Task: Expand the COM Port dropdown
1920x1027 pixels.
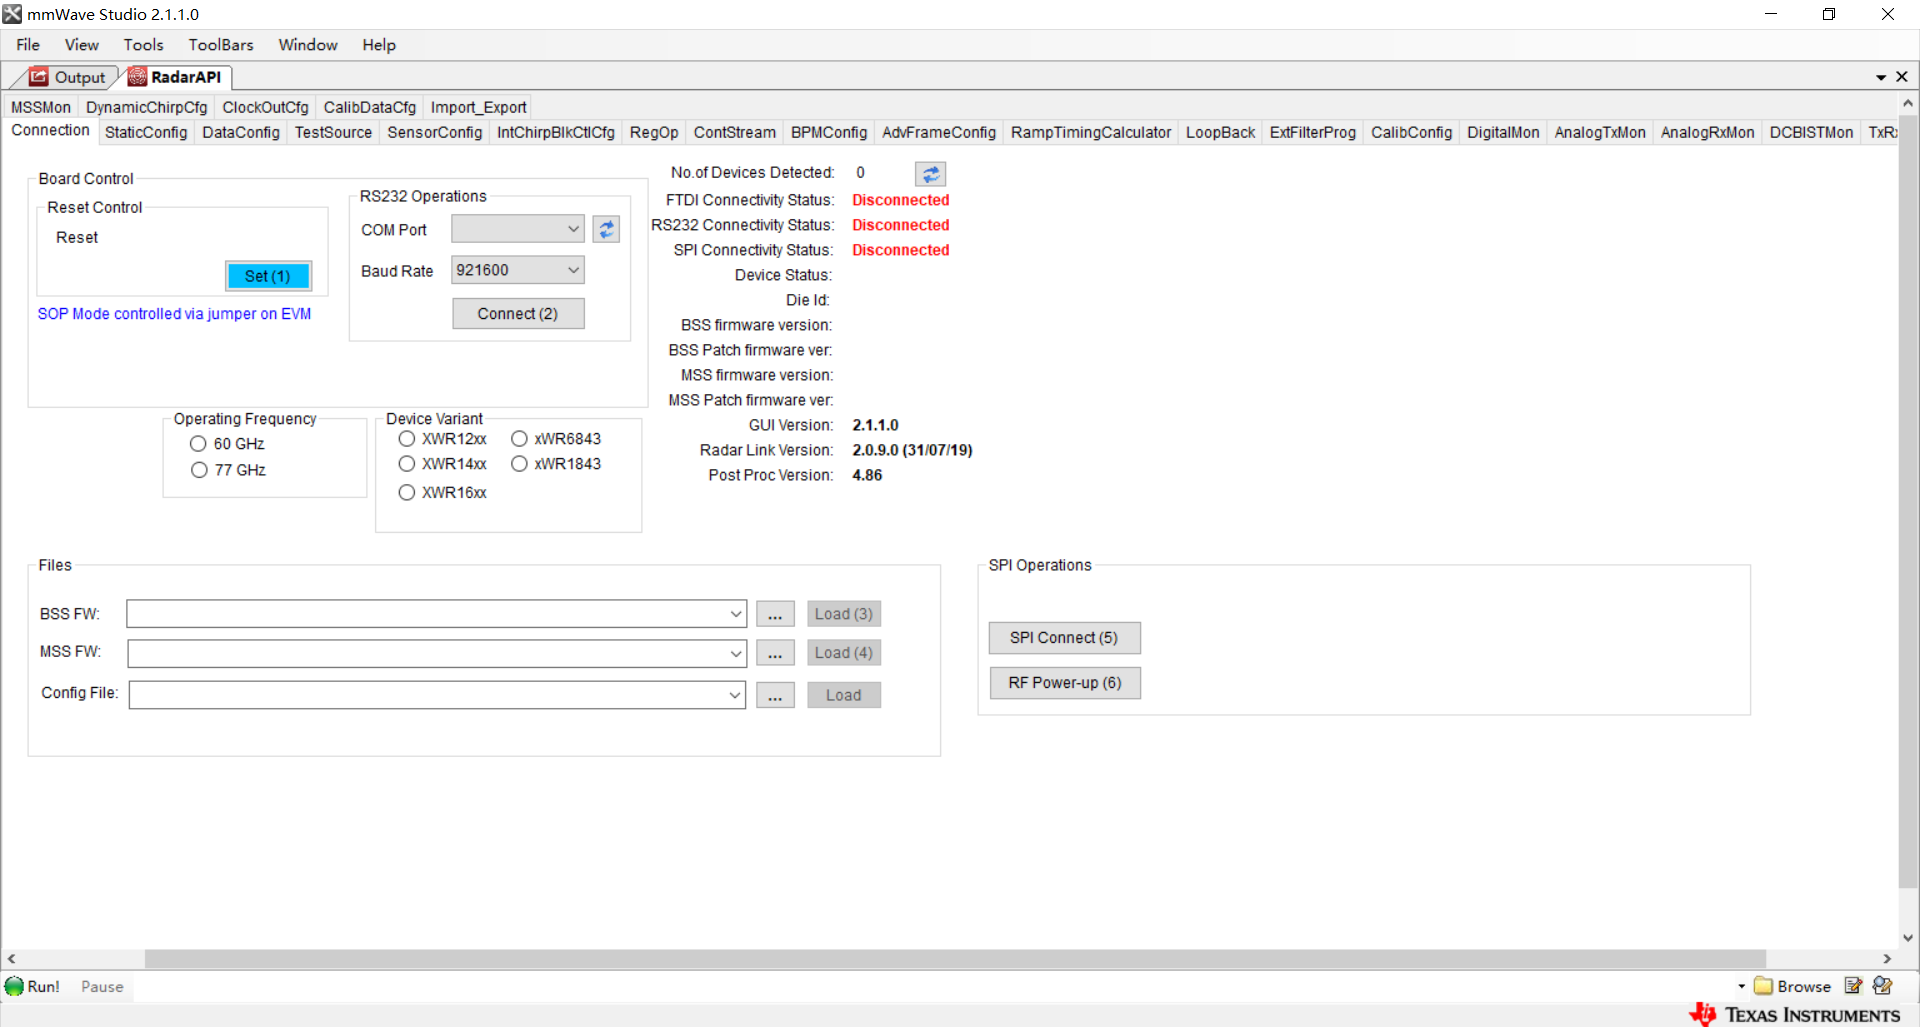Action: 573,229
